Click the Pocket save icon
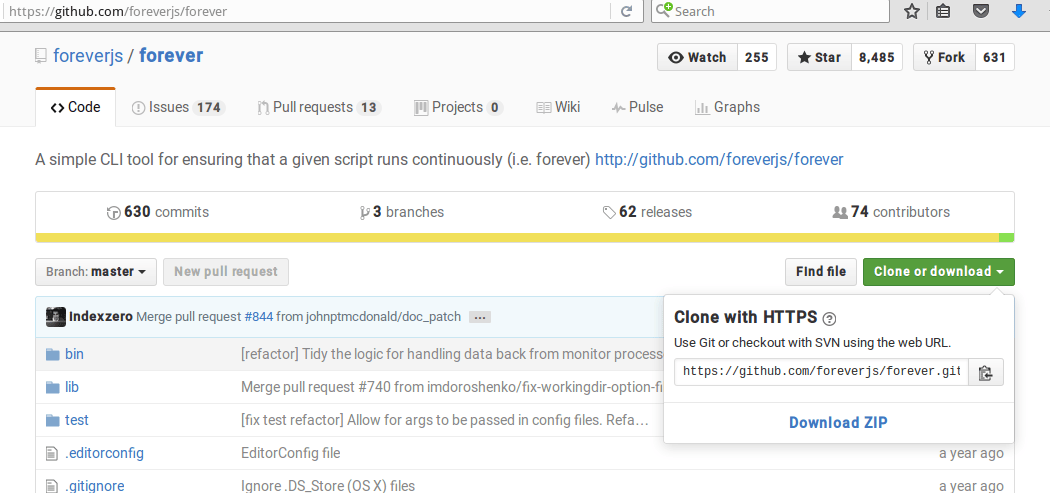1050x493 pixels. click(x=981, y=11)
